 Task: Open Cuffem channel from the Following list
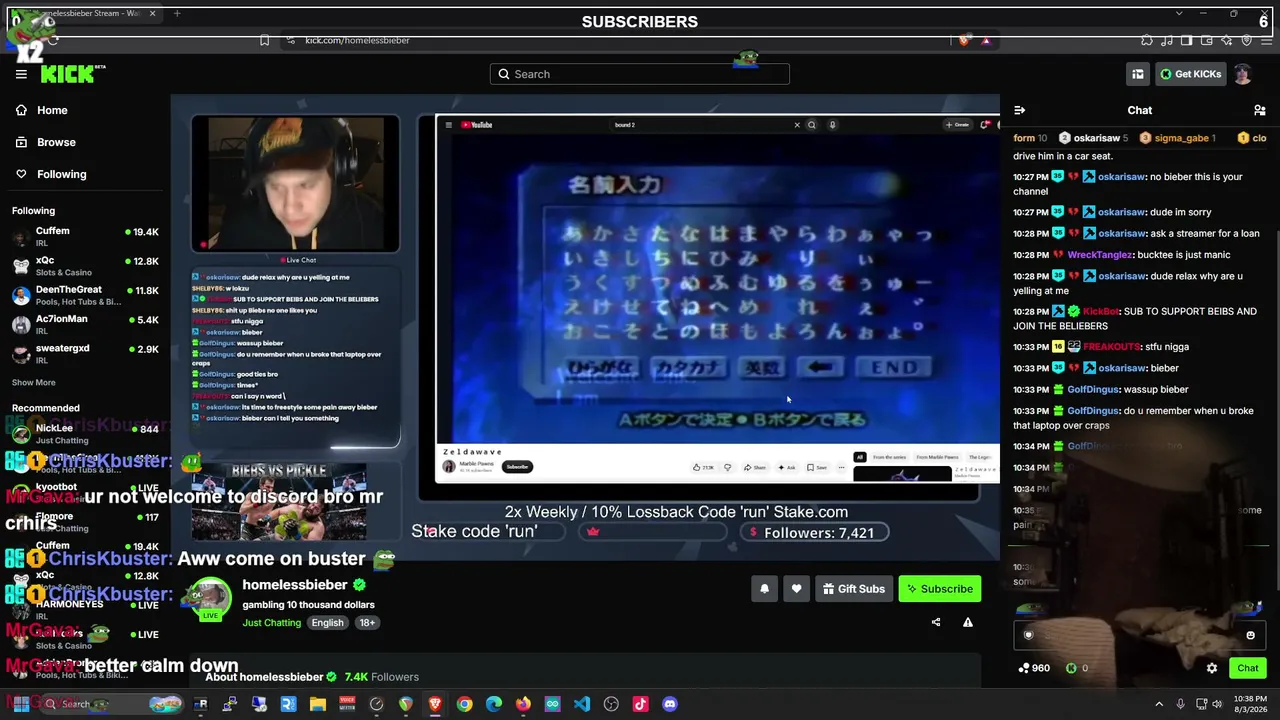coord(84,237)
